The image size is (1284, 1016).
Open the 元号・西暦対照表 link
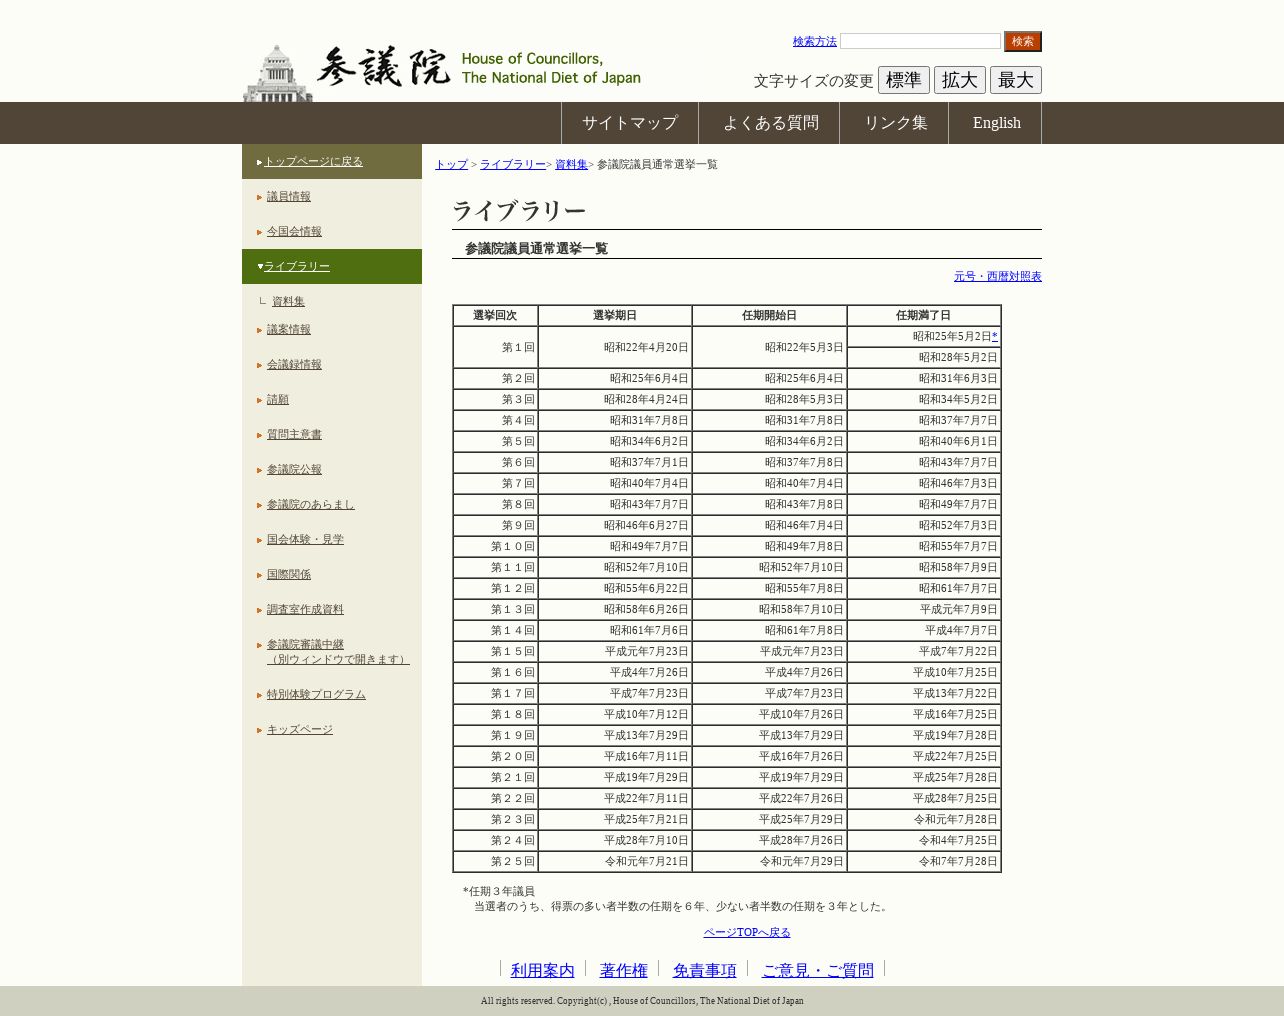tap(997, 276)
